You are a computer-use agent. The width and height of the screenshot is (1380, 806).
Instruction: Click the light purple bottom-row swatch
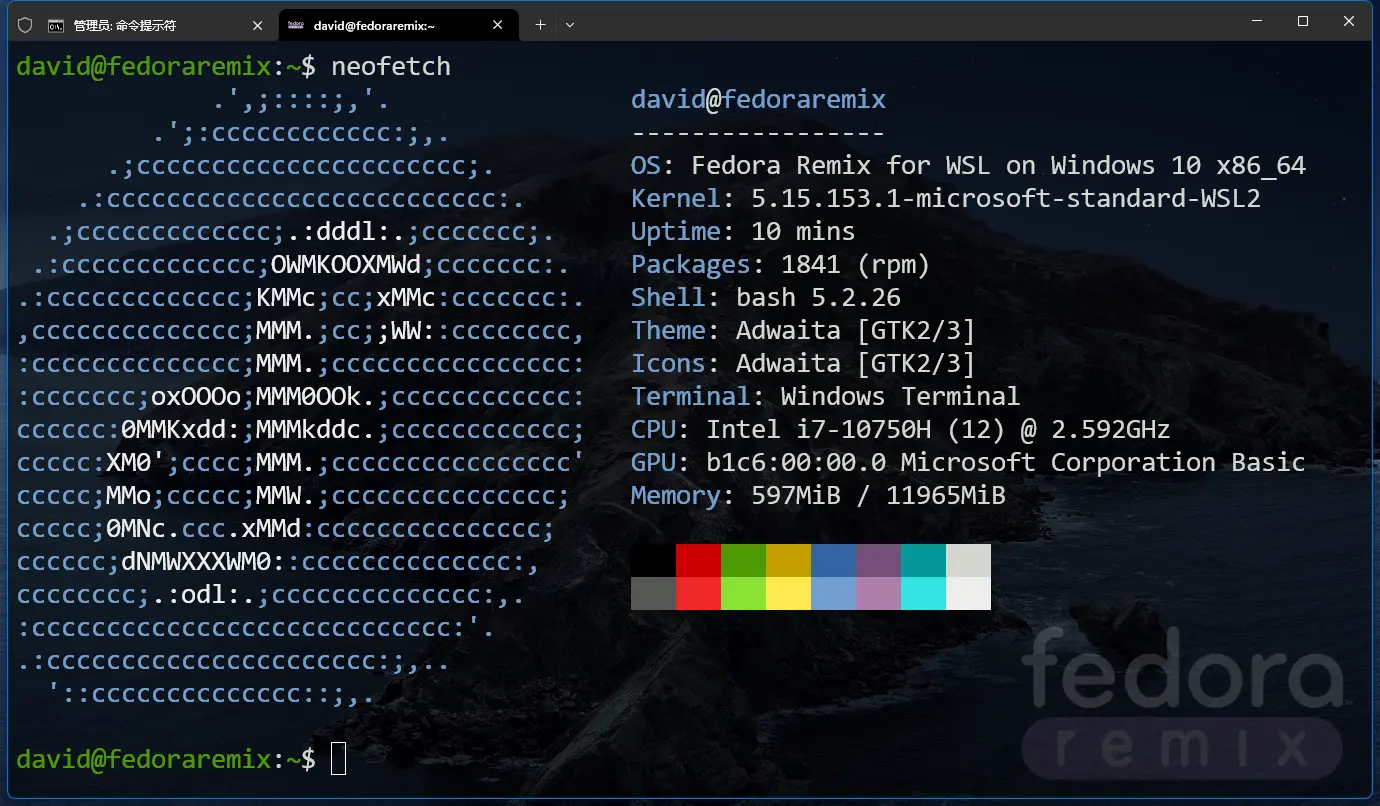878,593
